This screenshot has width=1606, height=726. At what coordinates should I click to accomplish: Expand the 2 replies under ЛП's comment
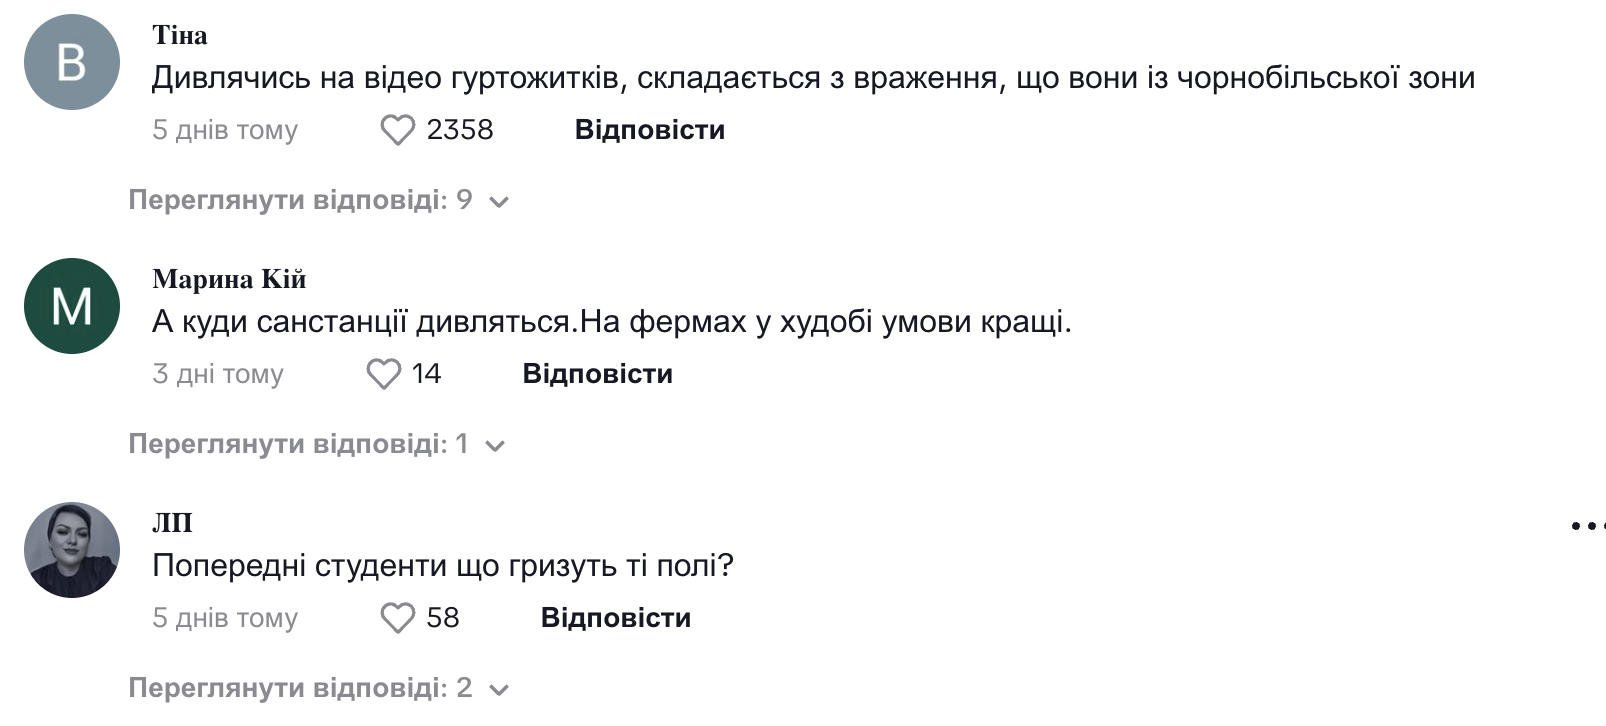tap(318, 688)
